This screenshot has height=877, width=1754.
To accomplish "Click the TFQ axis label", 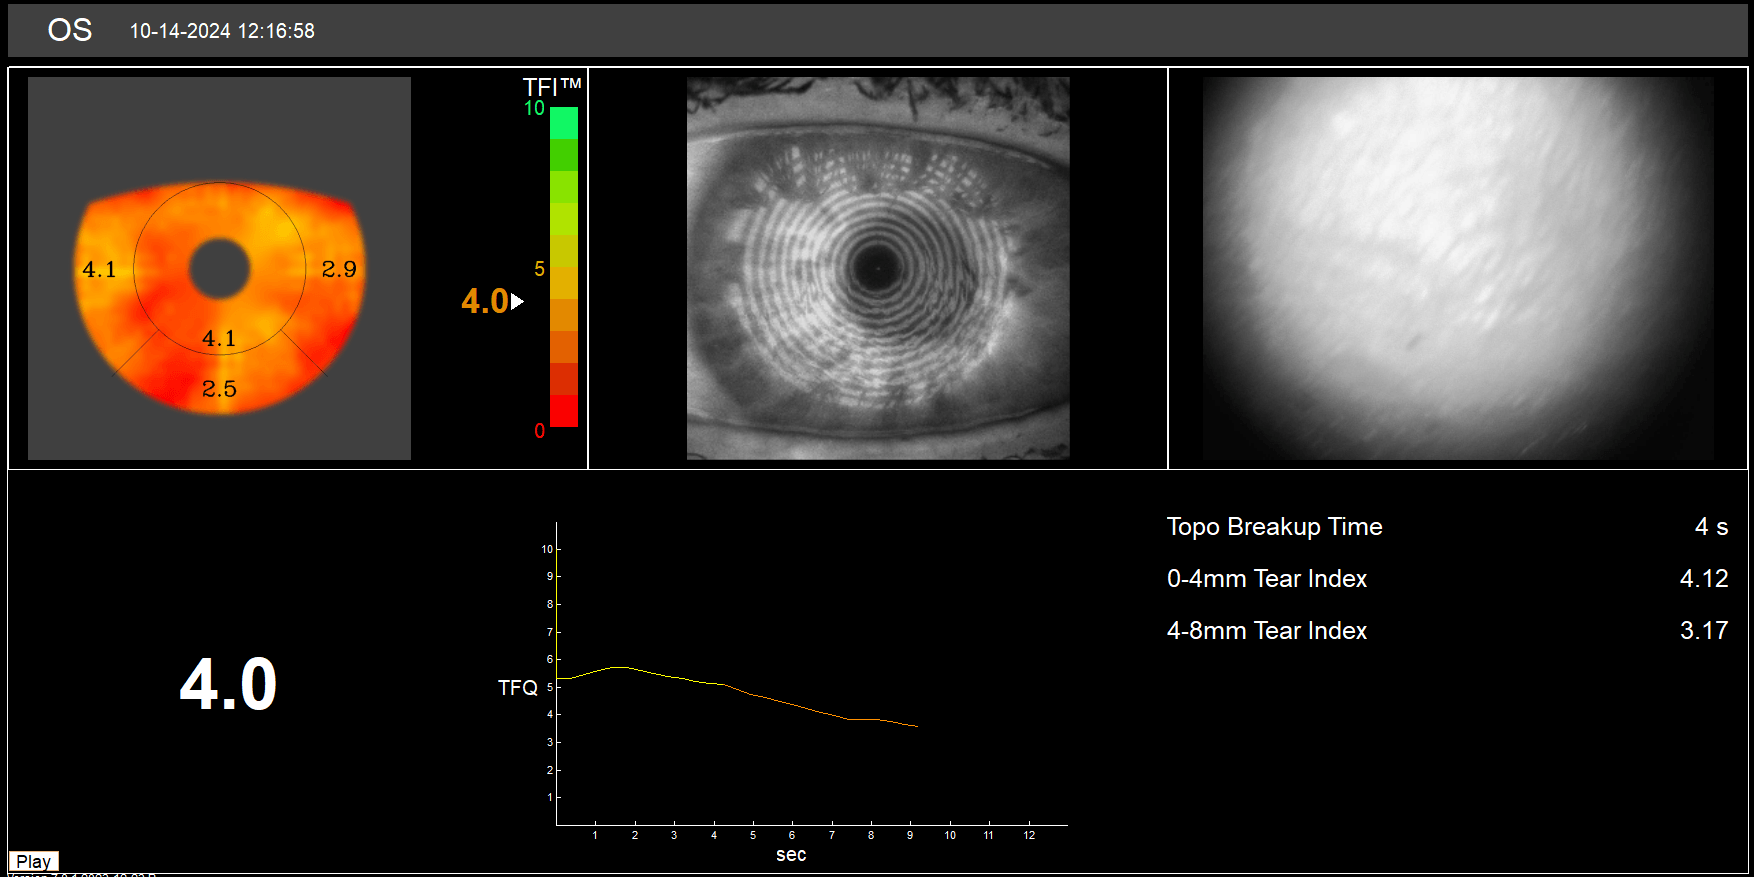I will point(518,688).
